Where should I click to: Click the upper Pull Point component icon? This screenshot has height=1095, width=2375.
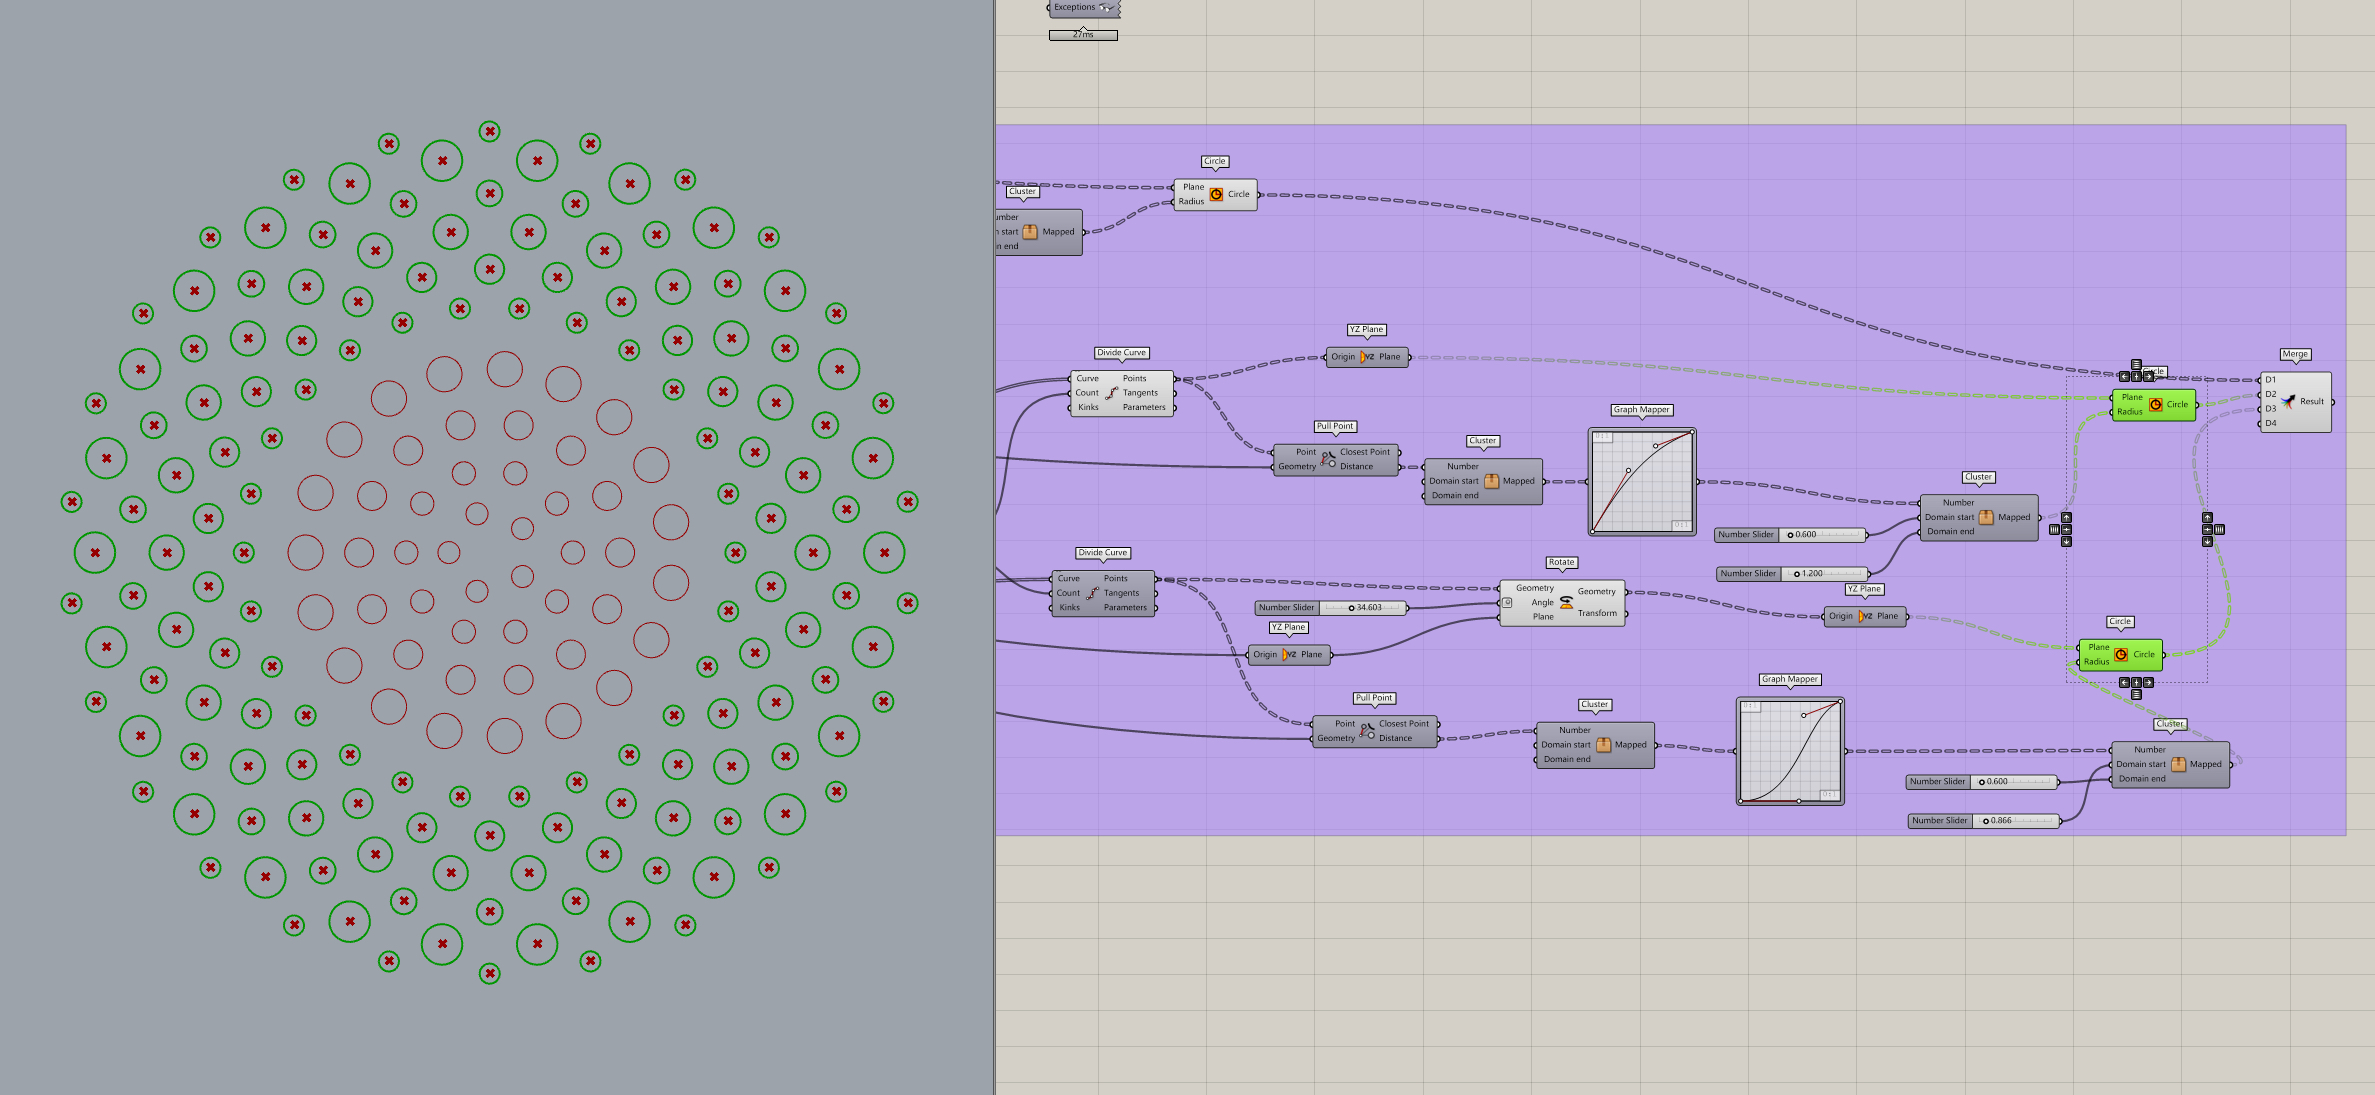coord(1328,459)
